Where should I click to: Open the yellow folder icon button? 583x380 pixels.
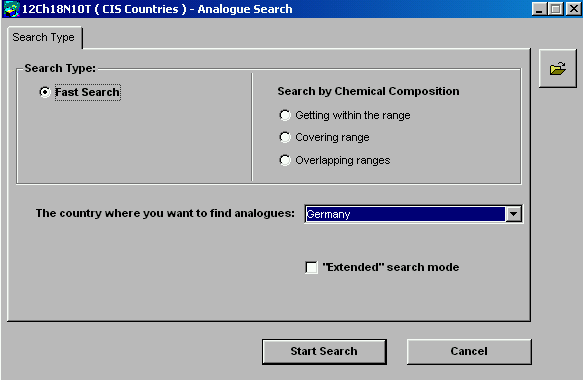(558, 69)
